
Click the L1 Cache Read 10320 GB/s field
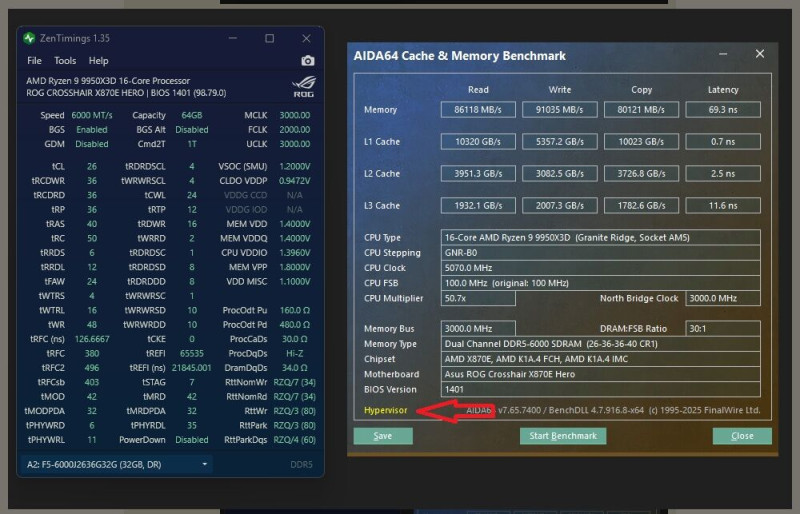[x=478, y=141]
